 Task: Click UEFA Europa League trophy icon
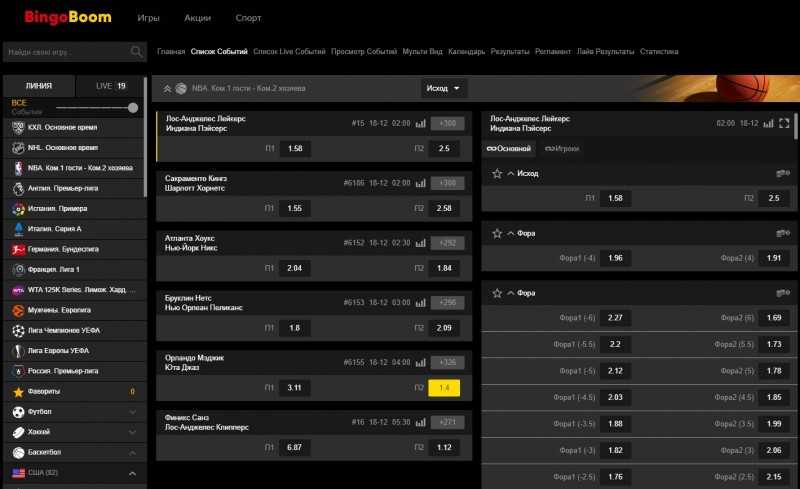18,351
